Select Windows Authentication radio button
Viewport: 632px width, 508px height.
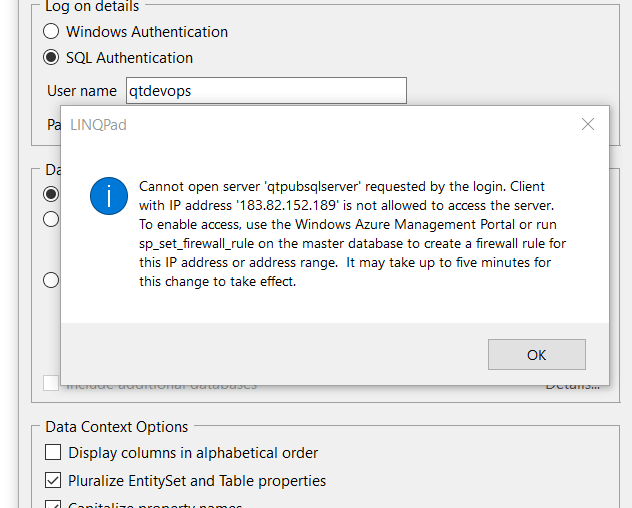(51, 31)
